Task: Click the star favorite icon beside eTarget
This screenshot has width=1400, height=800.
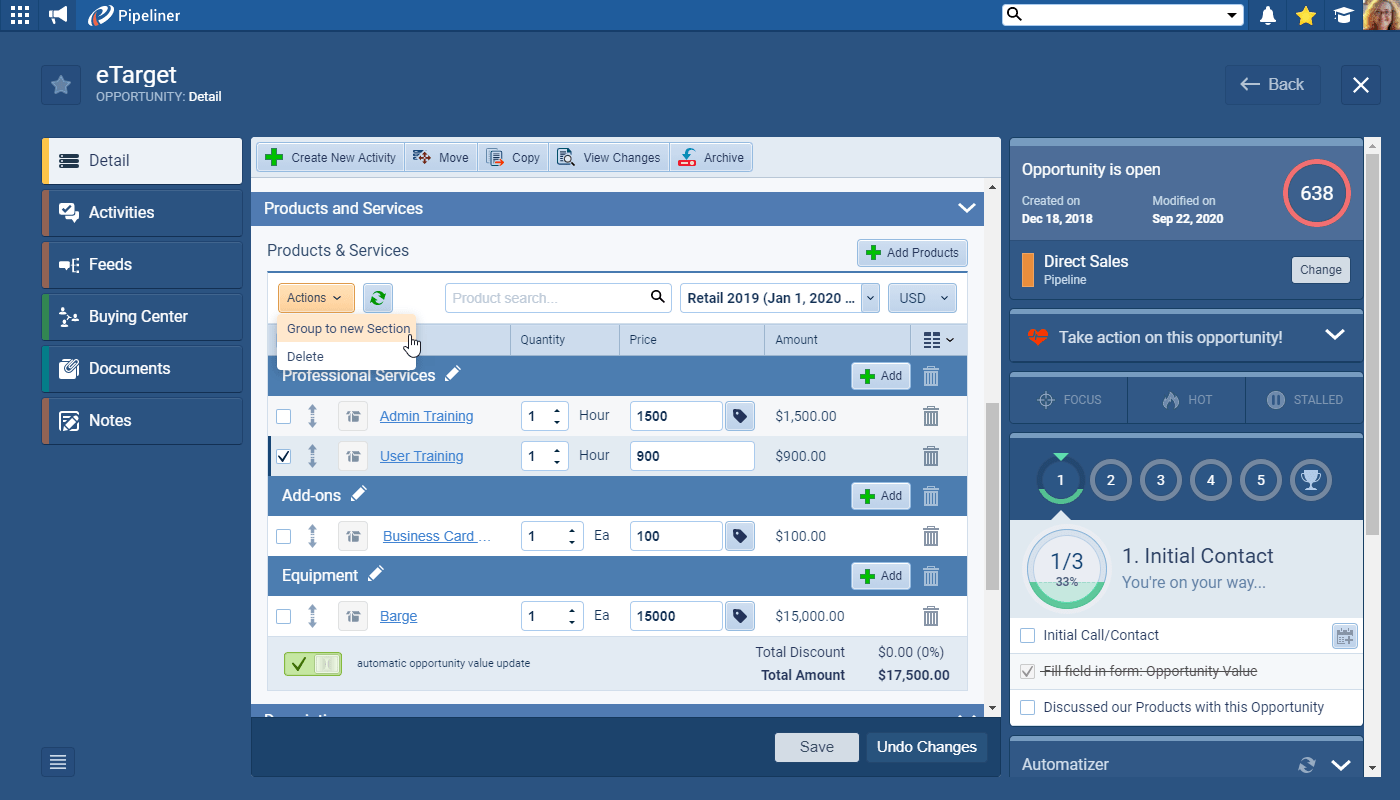Action: point(61,85)
